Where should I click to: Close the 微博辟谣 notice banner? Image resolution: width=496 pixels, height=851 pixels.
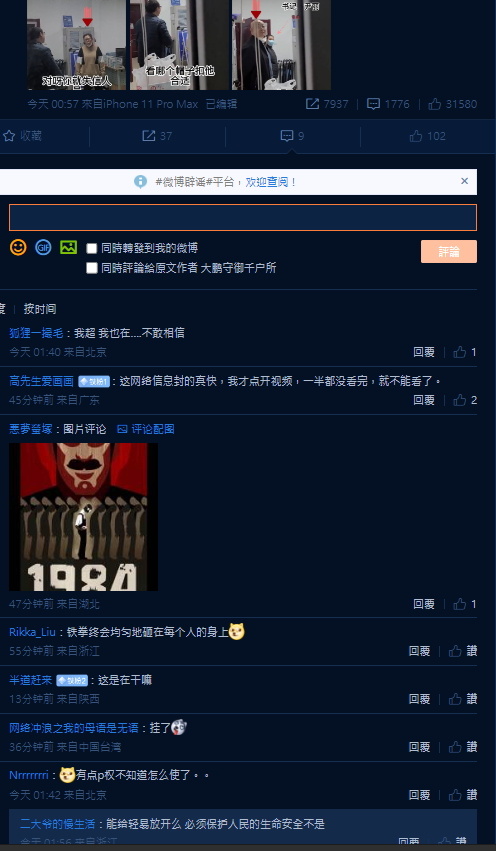[x=465, y=181]
